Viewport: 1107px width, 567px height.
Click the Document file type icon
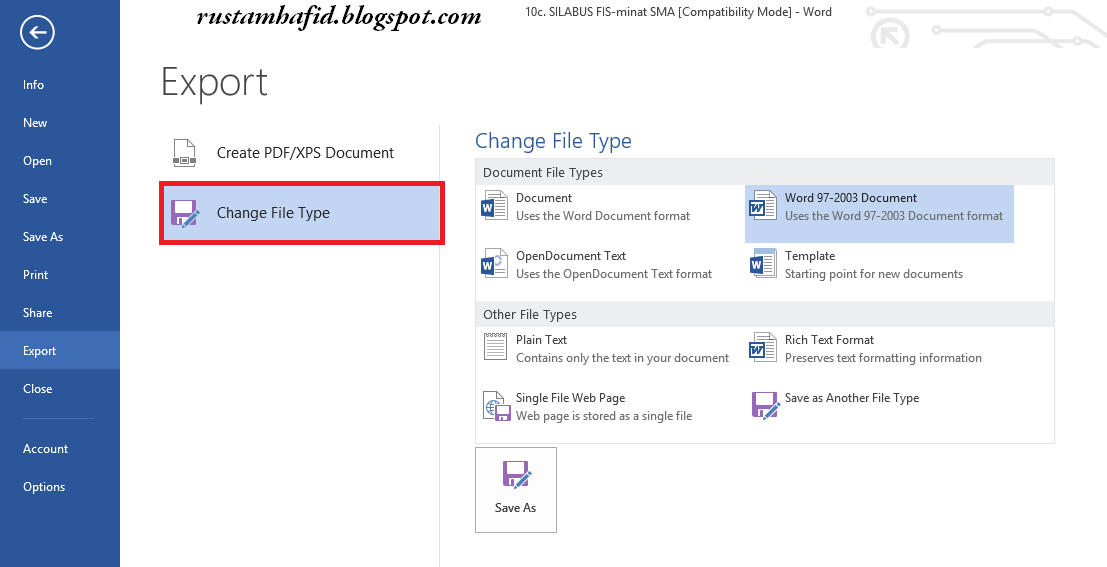click(495, 205)
